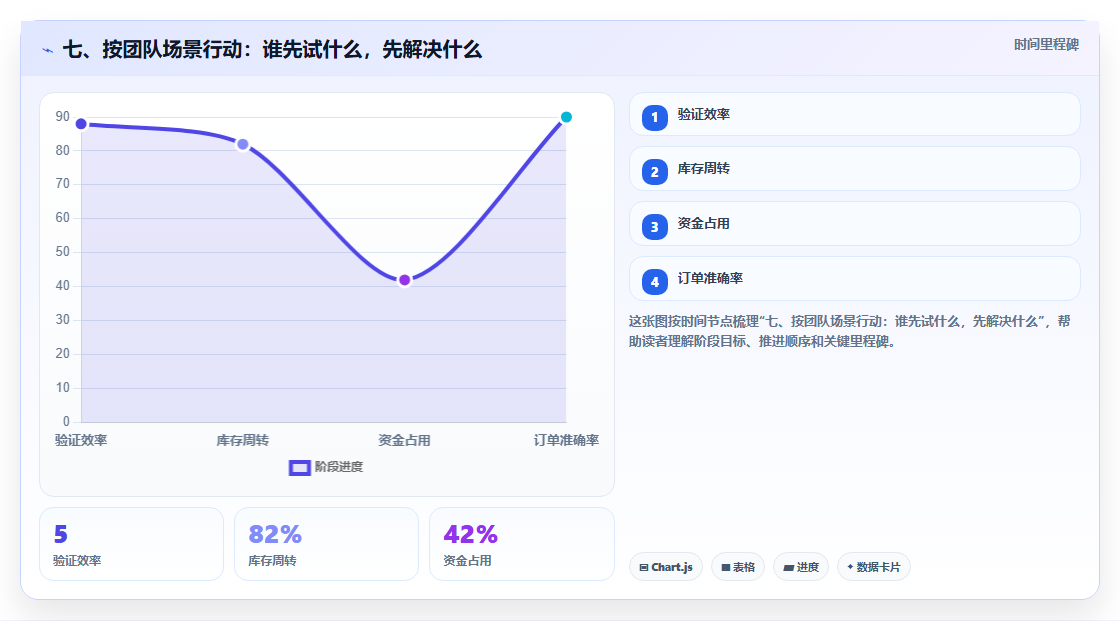This screenshot has width=1120, height=621.
Task: Click the y-axis value 0
Action: (x=66, y=422)
